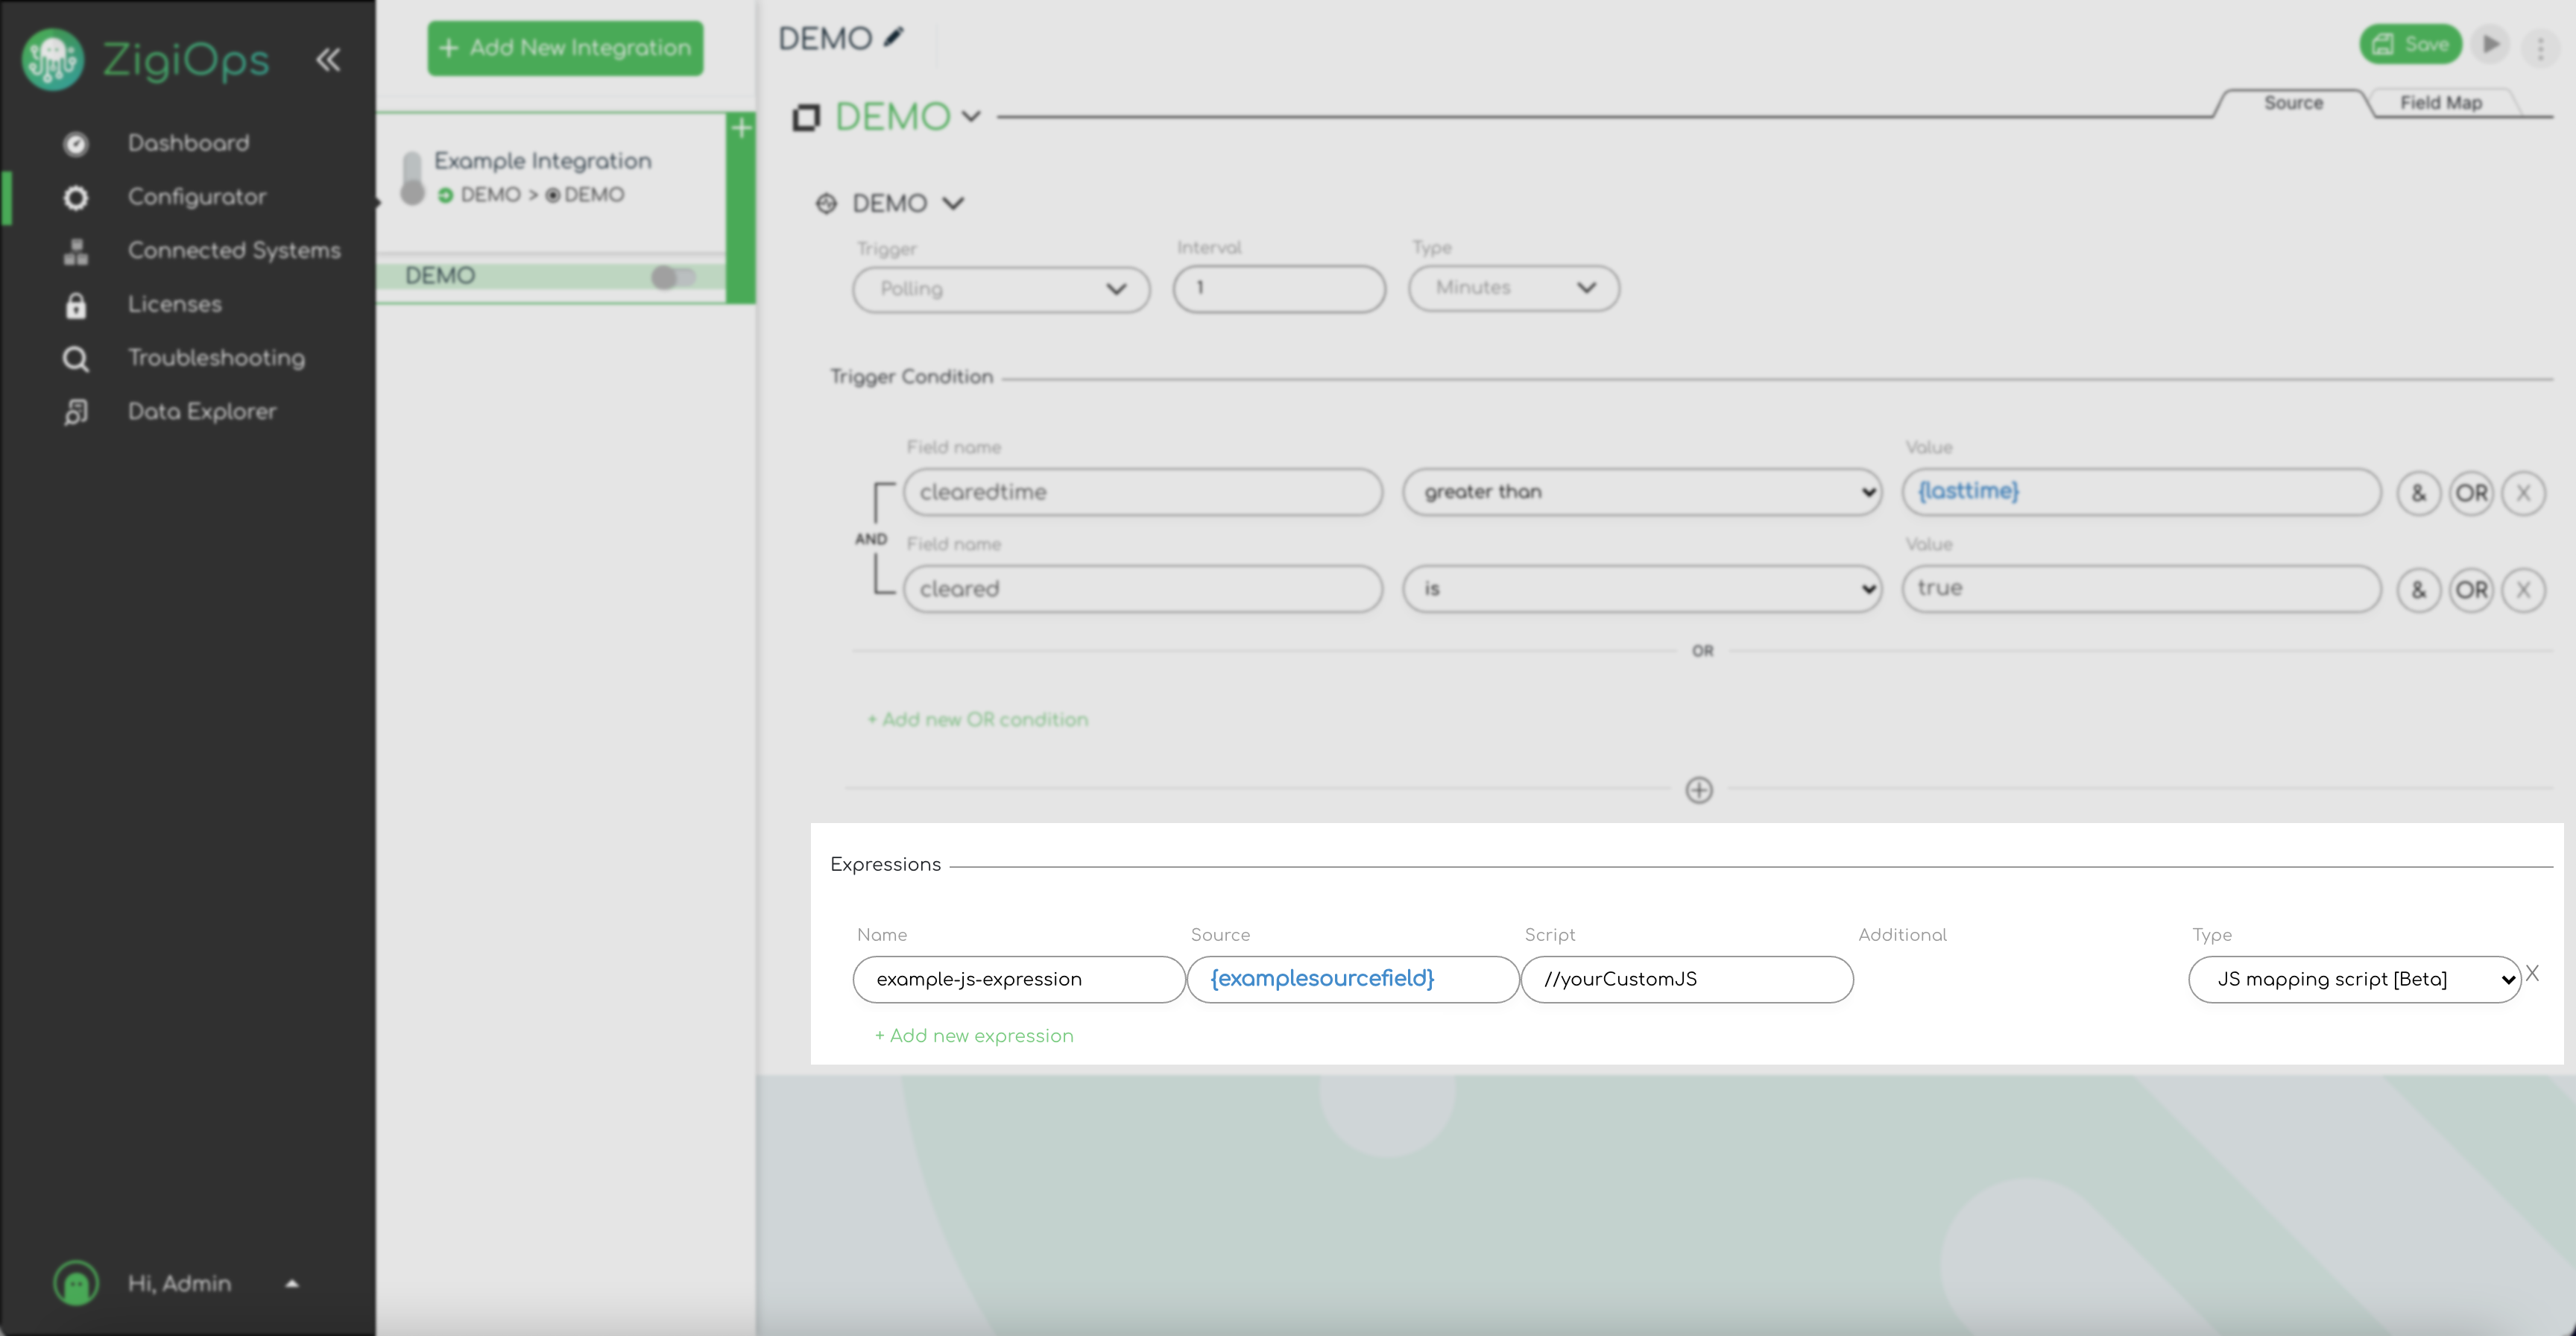Click the pencil icon to rename DEMO

[x=894, y=38]
